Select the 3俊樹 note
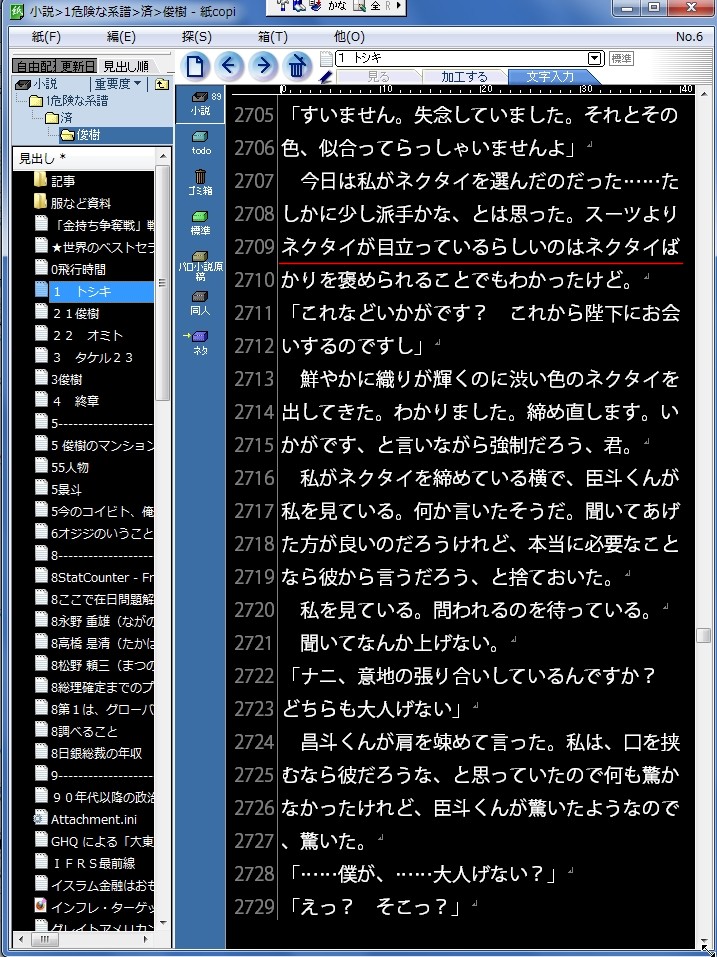Image resolution: width=717 pixels, height=957 pixels. pyautogui.click(x=58, y=379)
